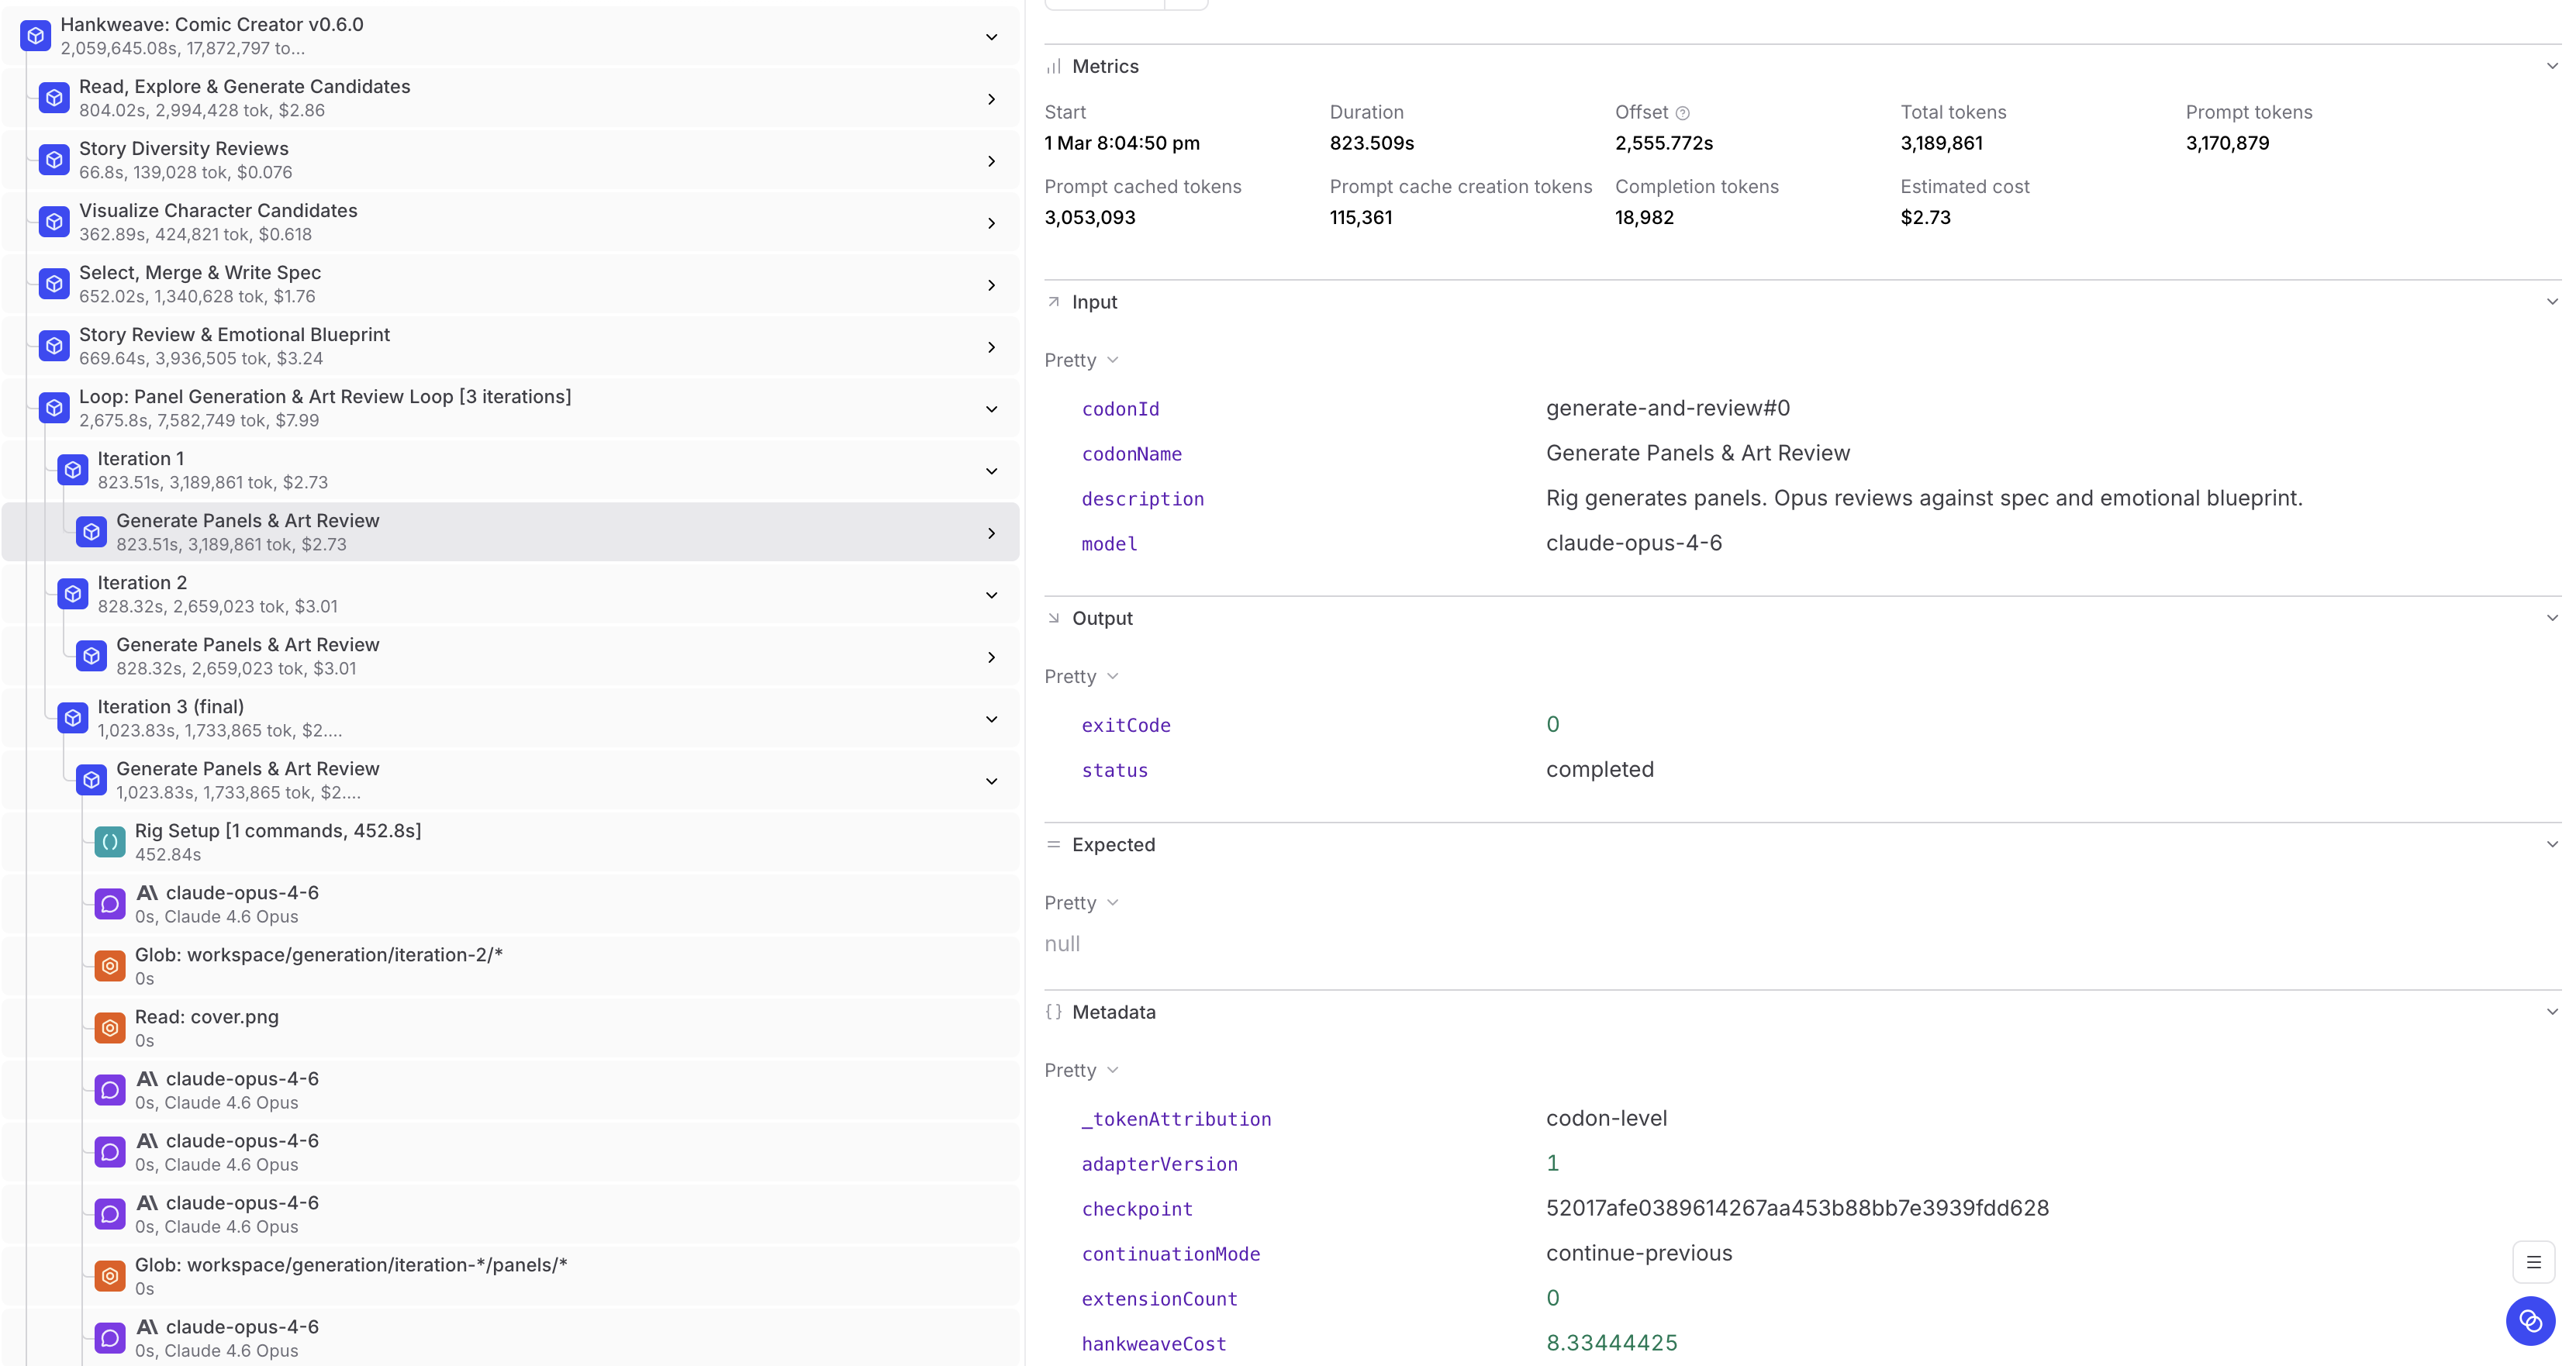Click the Rig Setup teal parentheses icon

click(110, 842)
